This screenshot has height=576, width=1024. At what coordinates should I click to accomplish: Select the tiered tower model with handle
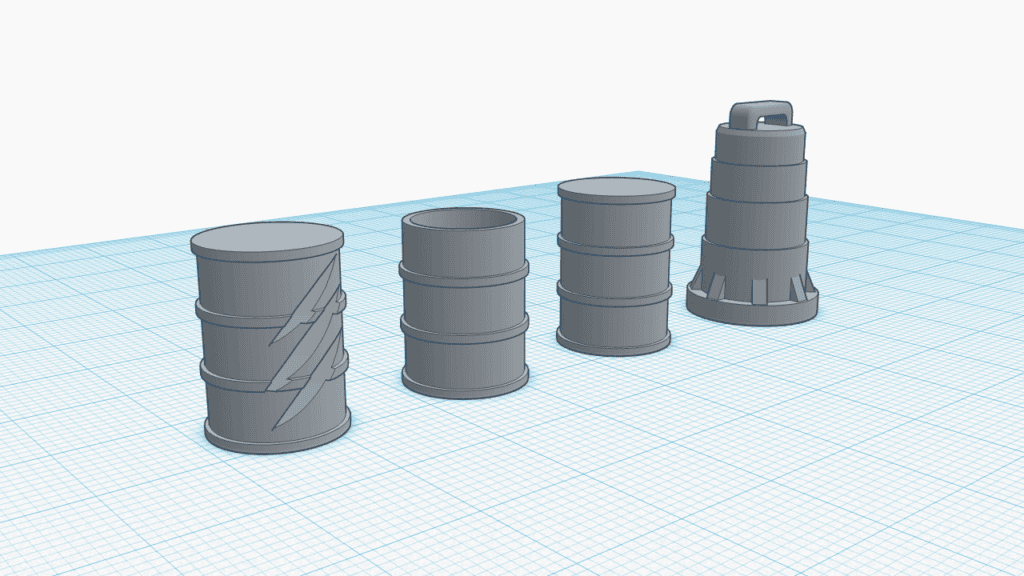(x=753, y=213)
